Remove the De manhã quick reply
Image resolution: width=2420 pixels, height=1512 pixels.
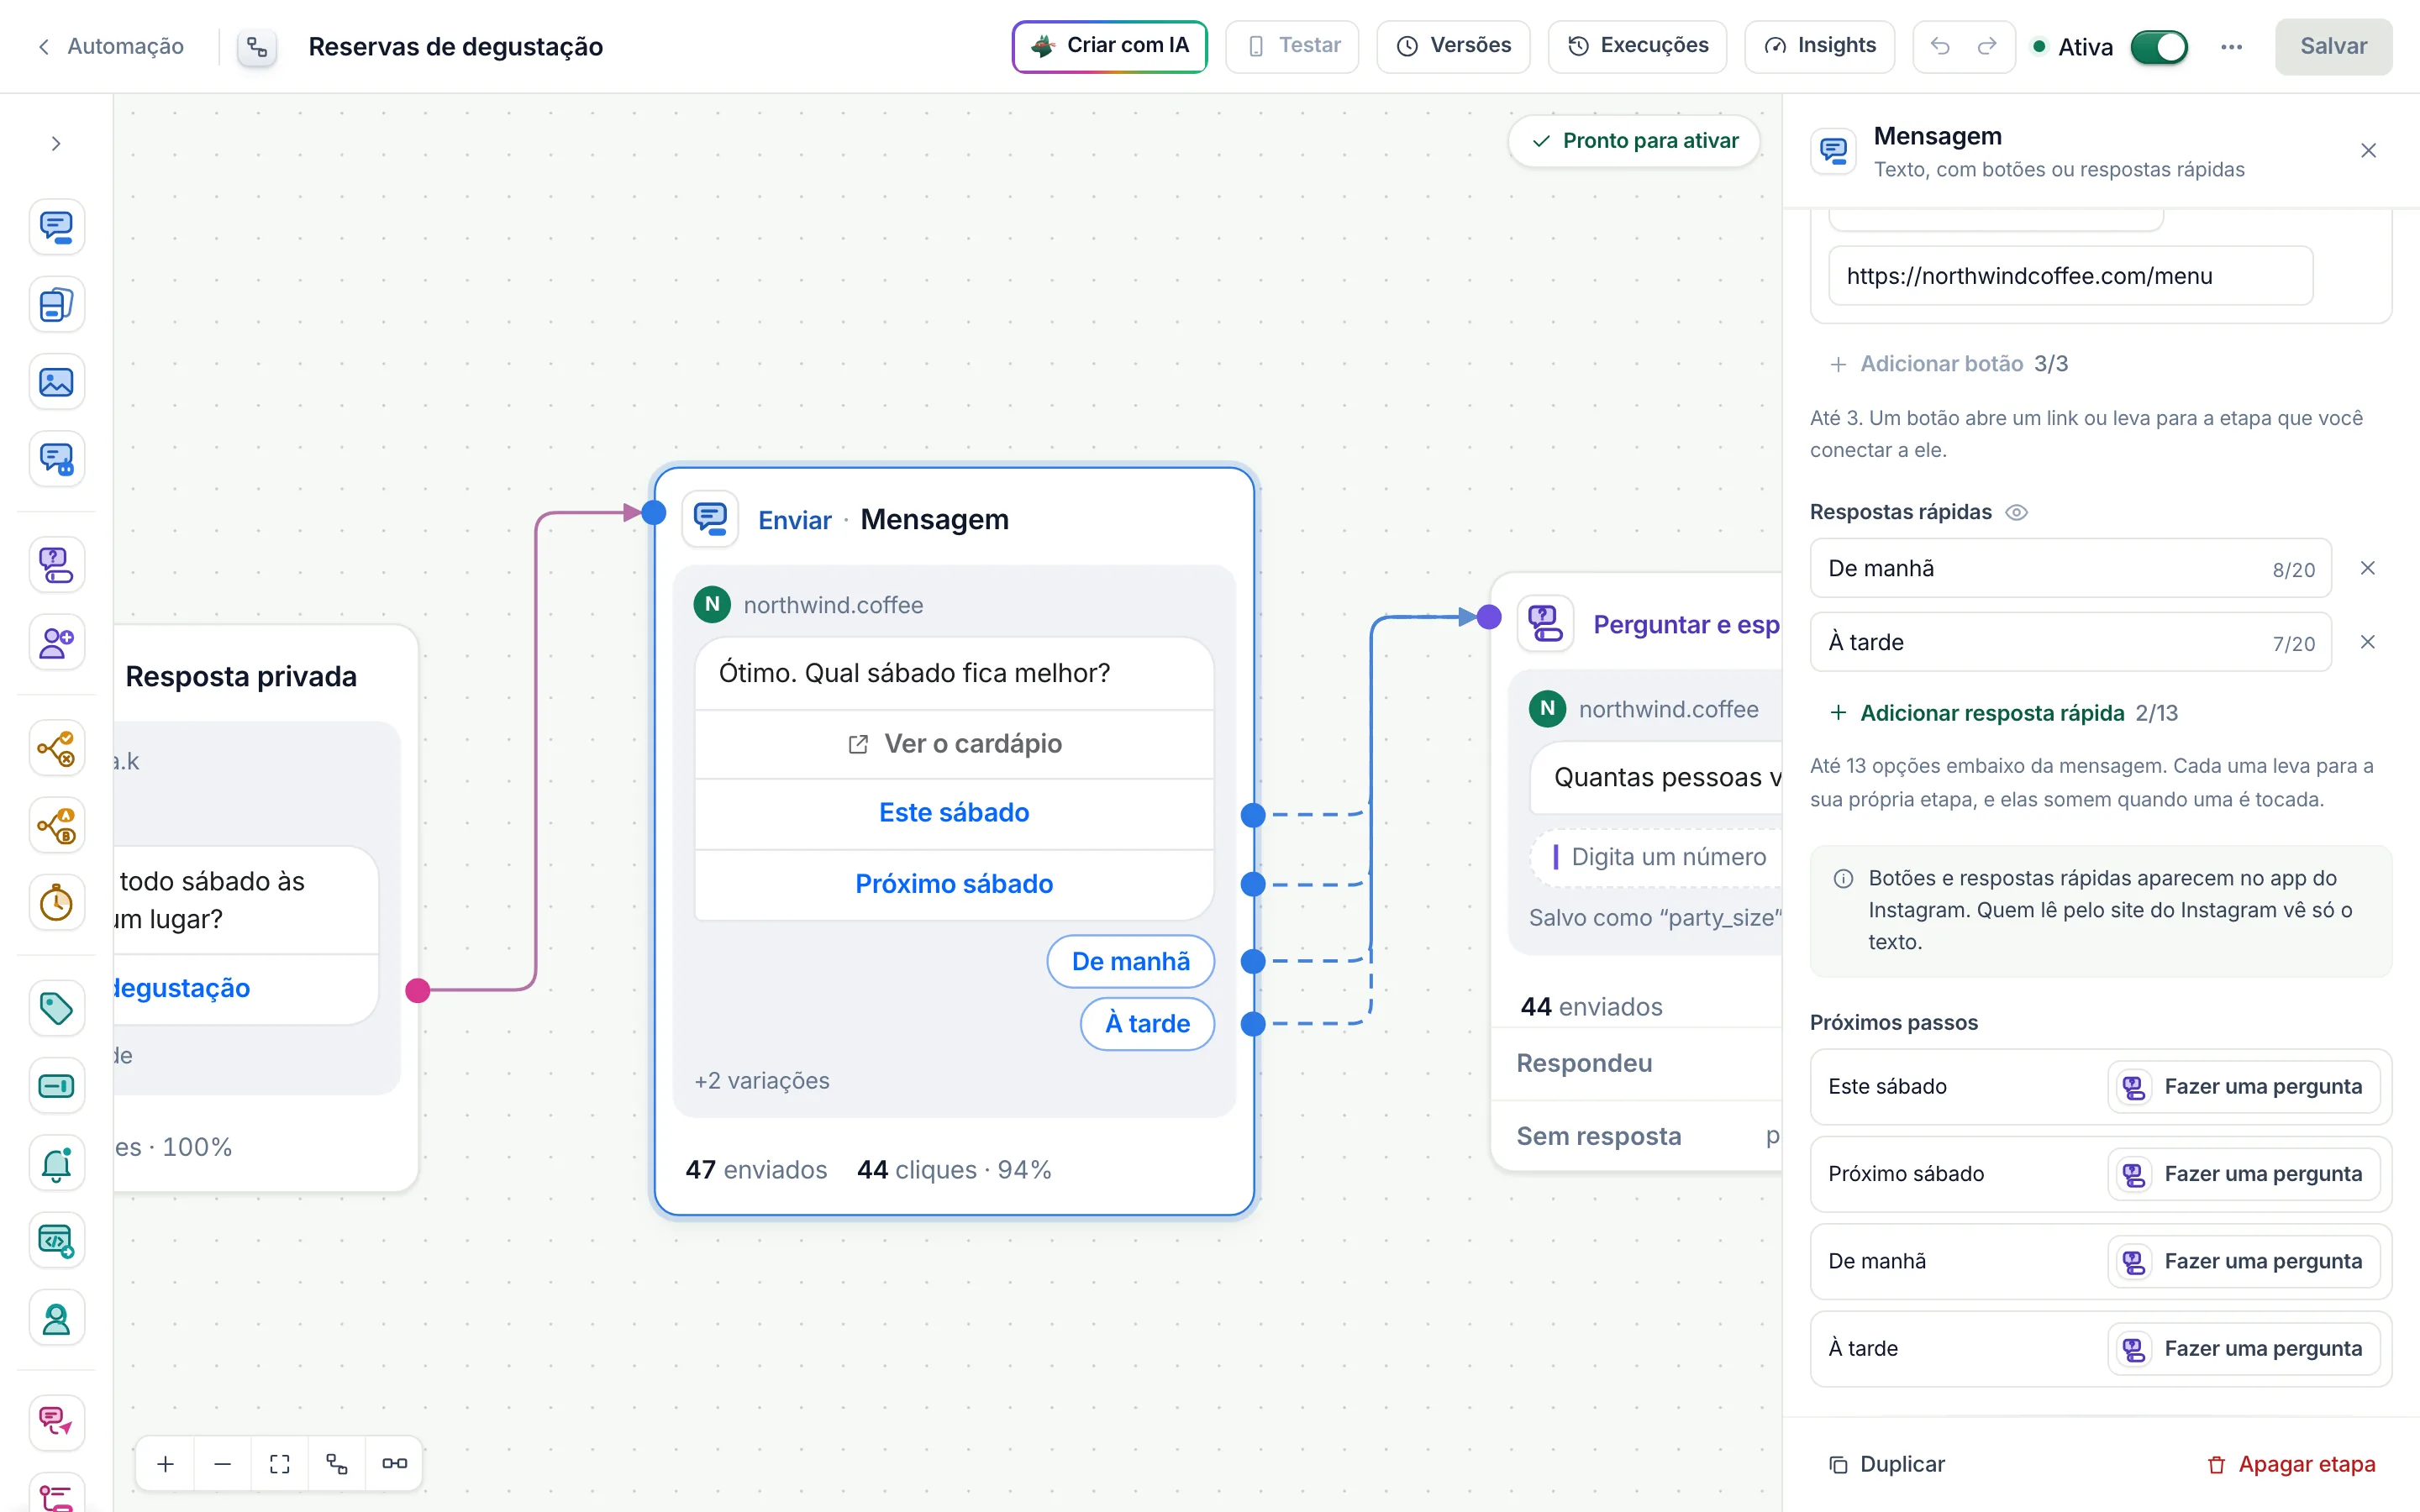point(2367,568)
